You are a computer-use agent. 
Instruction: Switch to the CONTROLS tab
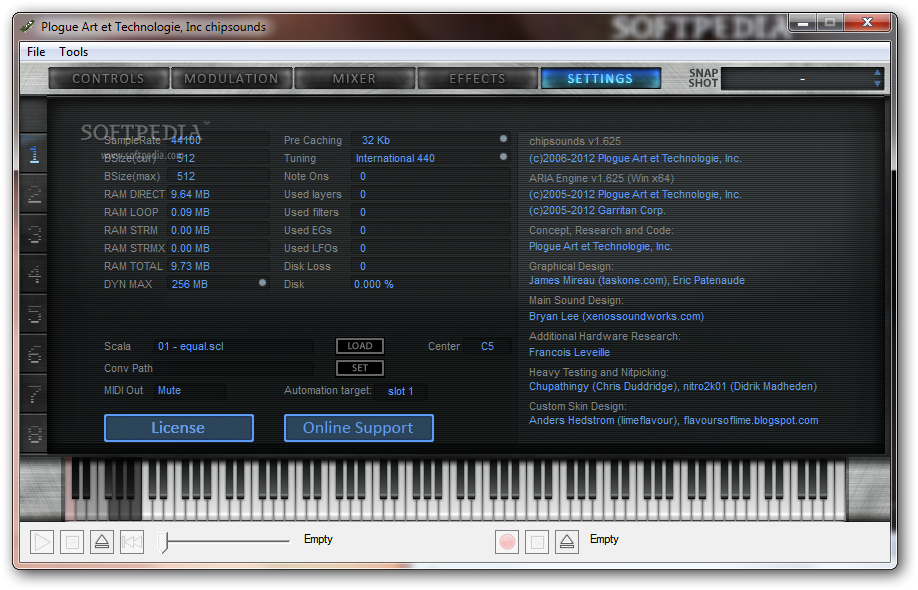[108, 78]
